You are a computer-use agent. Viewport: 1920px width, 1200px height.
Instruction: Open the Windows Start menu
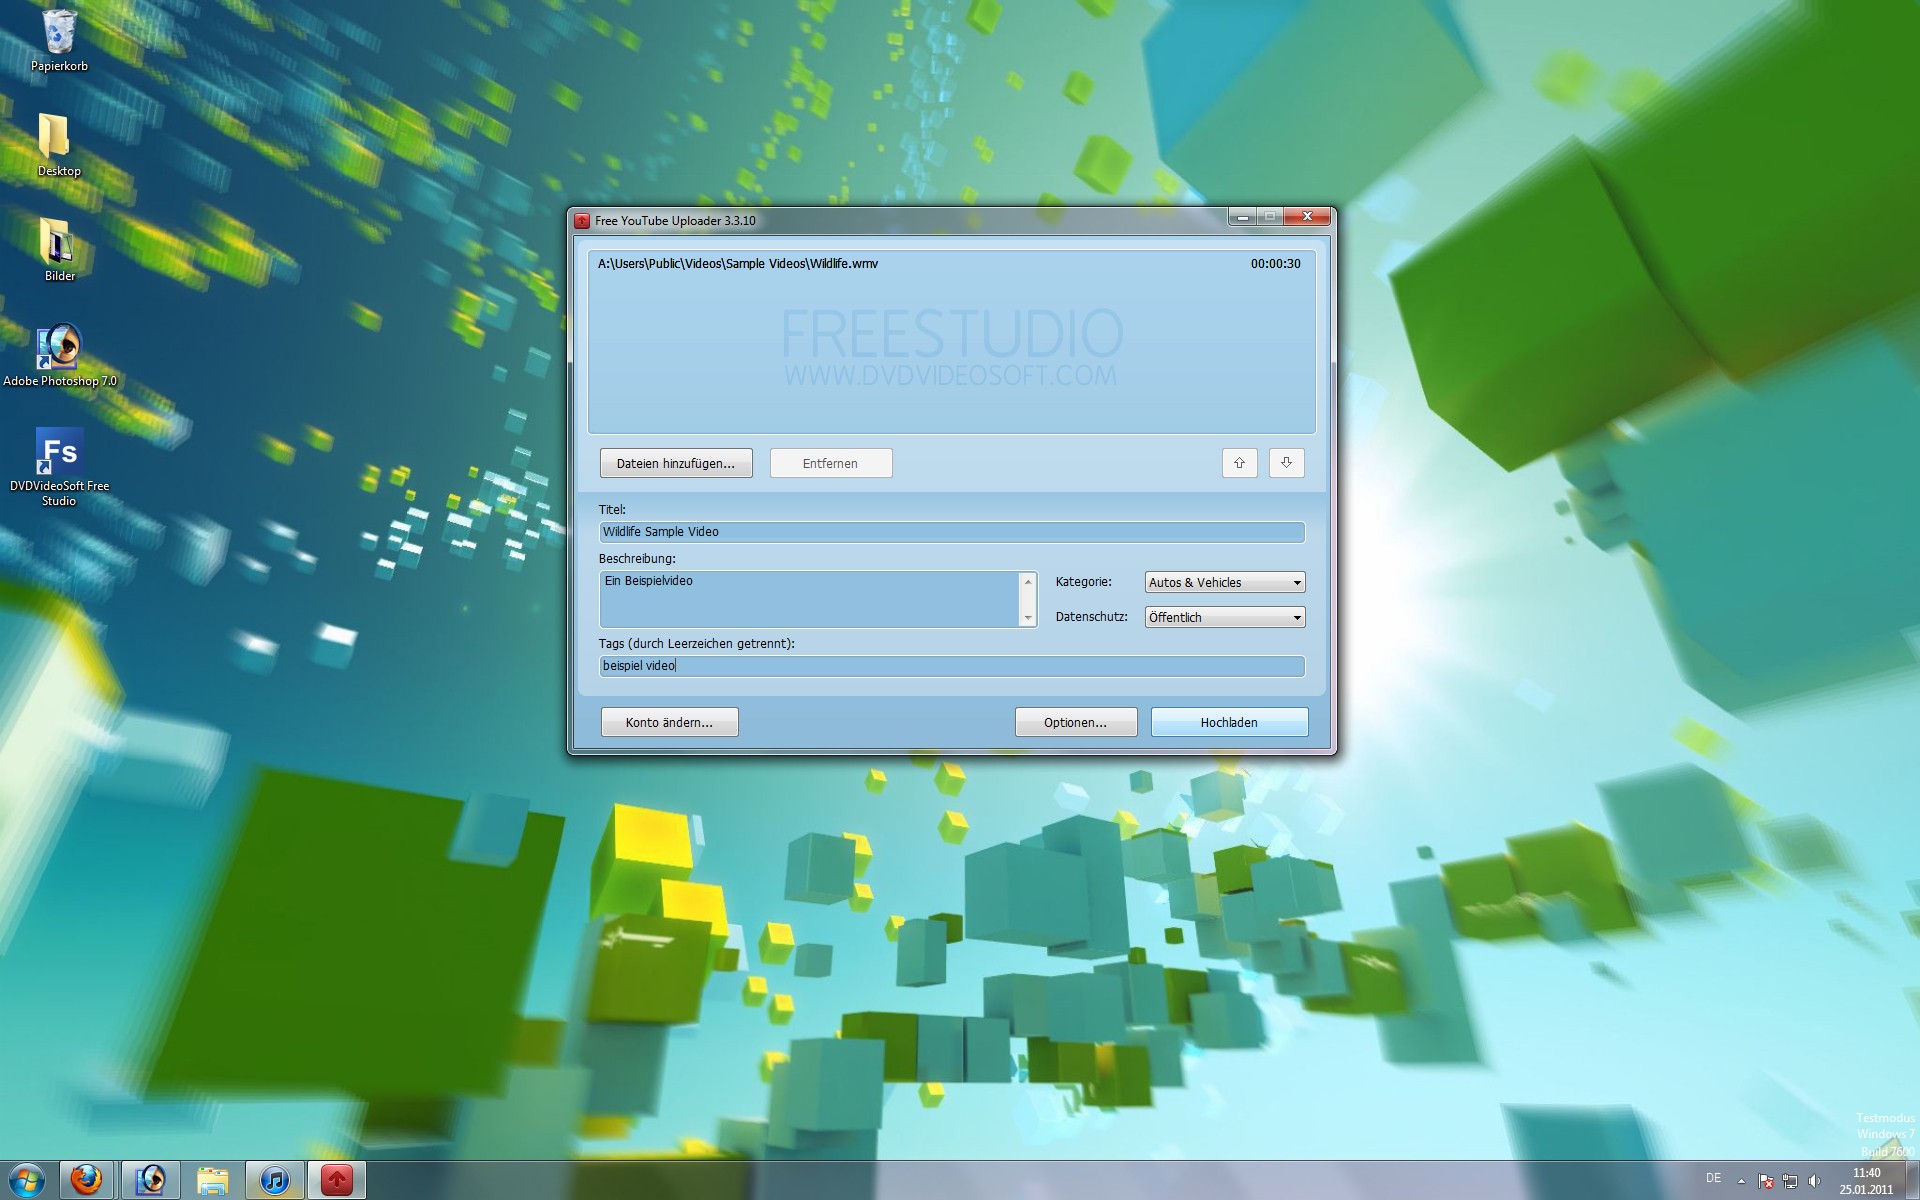pyautogui.click(x=27, y=1181)
